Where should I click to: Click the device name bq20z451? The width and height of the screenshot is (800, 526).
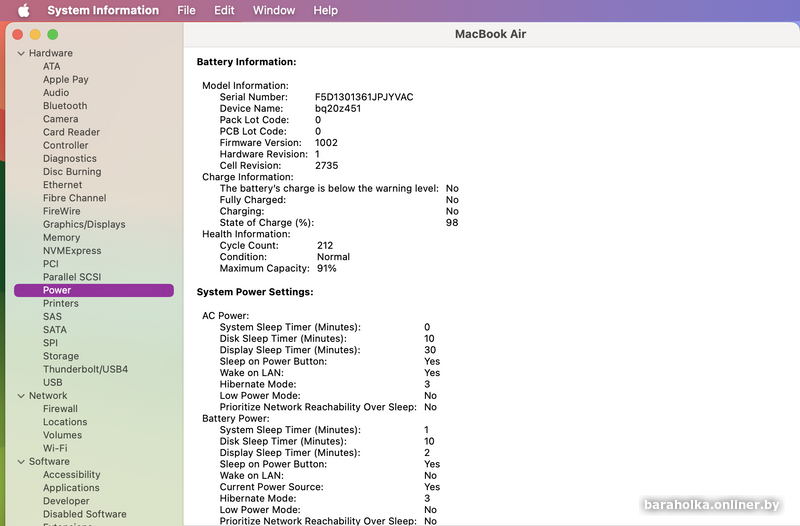(338, 109)
